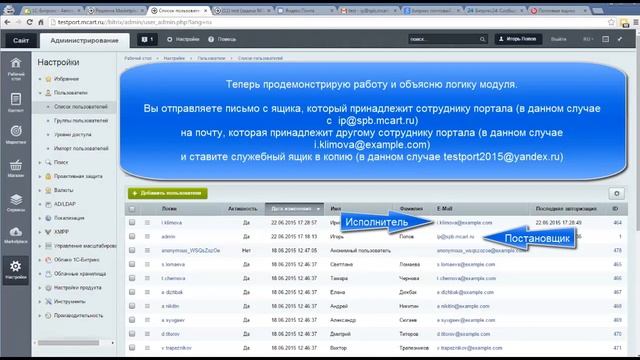Click the notifications counter badge in header
Screen dimensions: 640x360
coord(147,39)
